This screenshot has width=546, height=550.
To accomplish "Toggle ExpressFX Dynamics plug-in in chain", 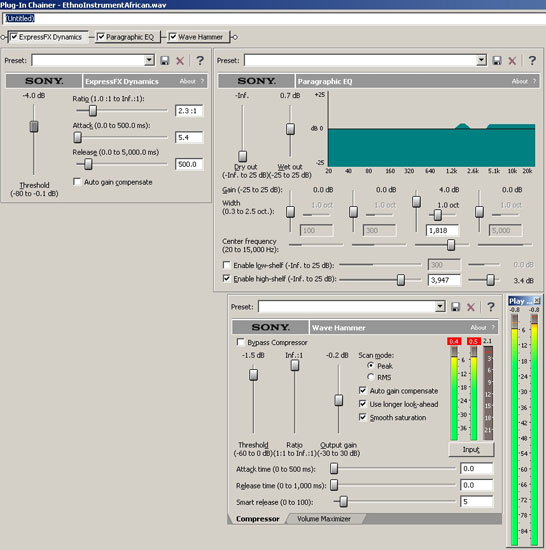I will [x=14, y=37].
